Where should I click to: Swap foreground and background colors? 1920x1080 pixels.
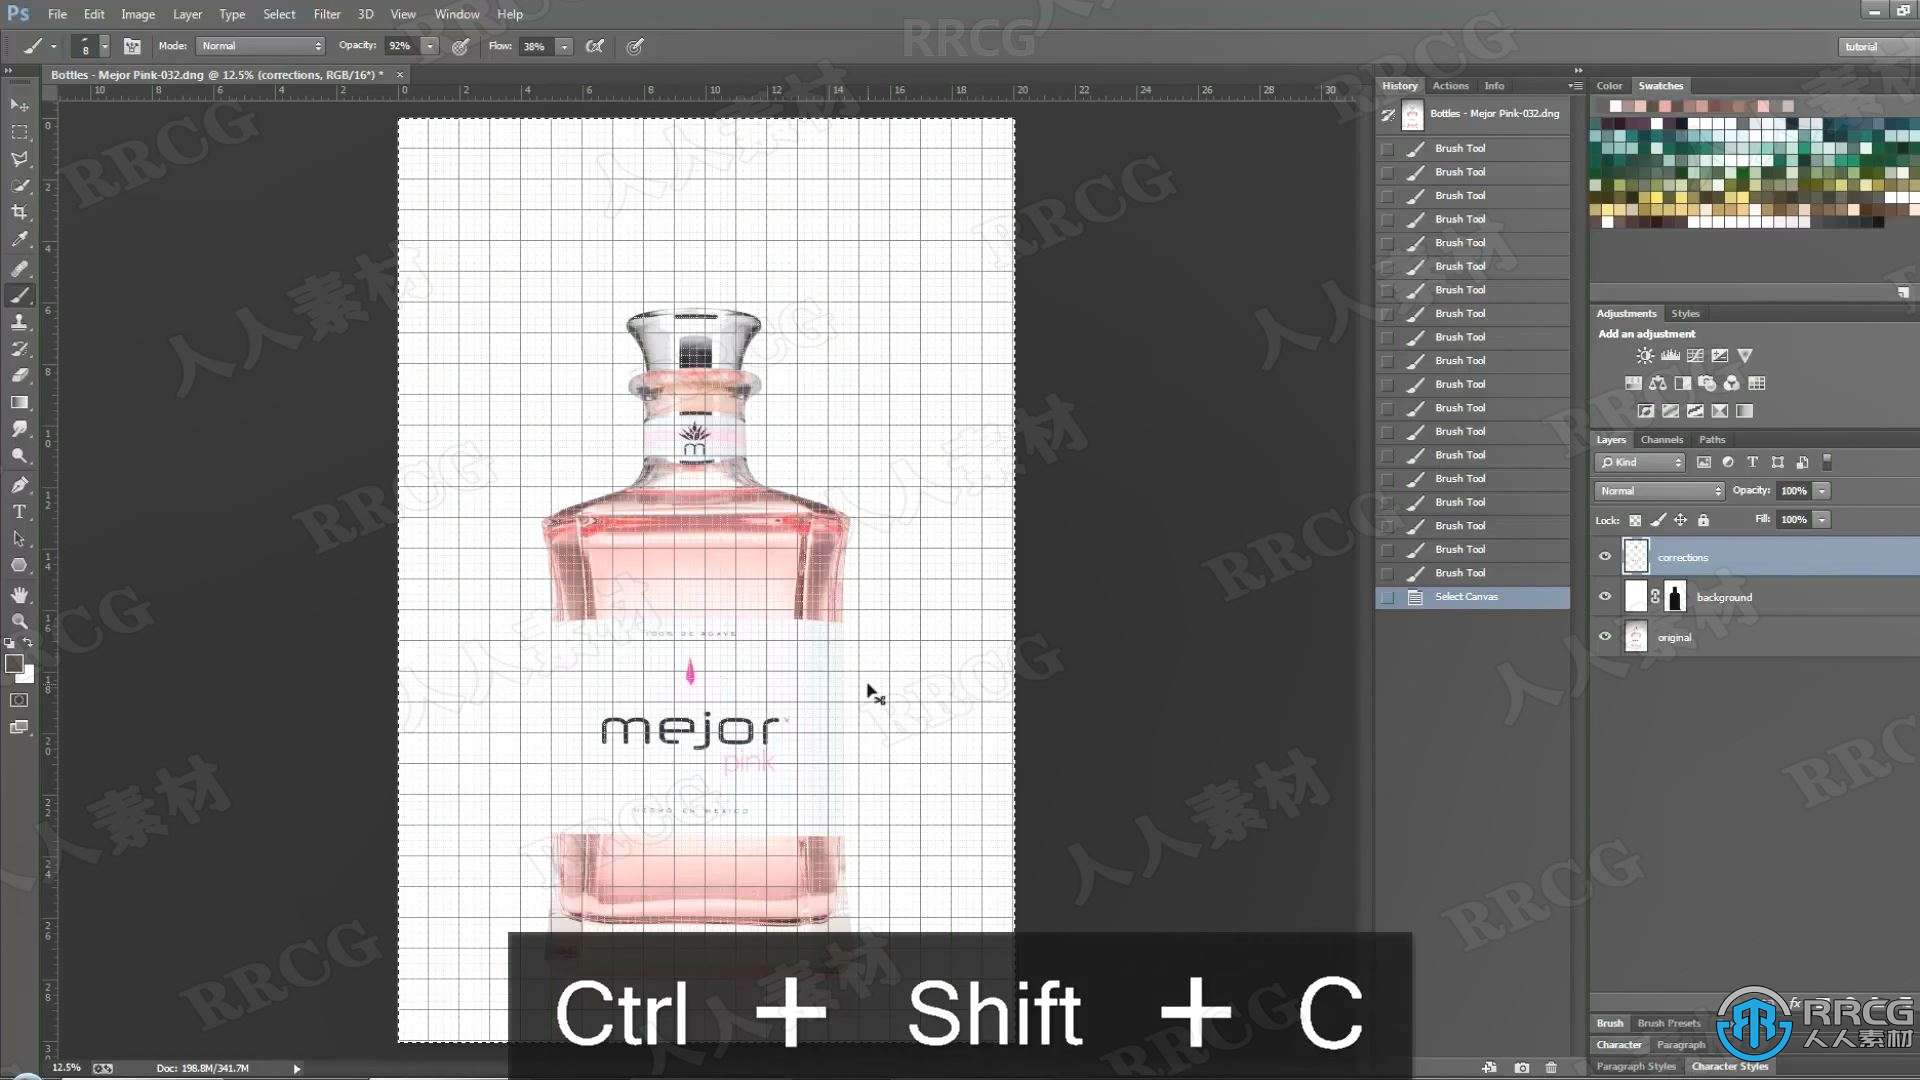(x=28, y=643)
